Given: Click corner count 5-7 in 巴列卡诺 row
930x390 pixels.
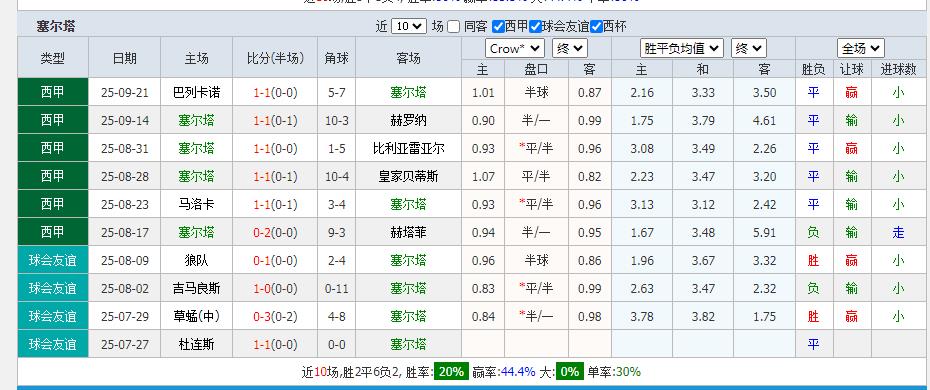Looking at the screenshot, I should [336, 92].
